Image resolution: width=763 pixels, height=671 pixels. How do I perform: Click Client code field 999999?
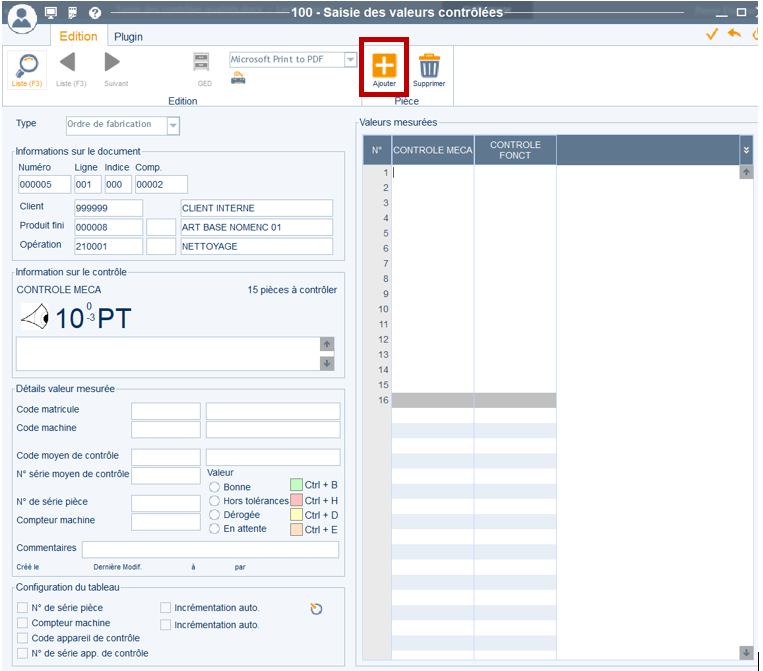pos(109,208)
